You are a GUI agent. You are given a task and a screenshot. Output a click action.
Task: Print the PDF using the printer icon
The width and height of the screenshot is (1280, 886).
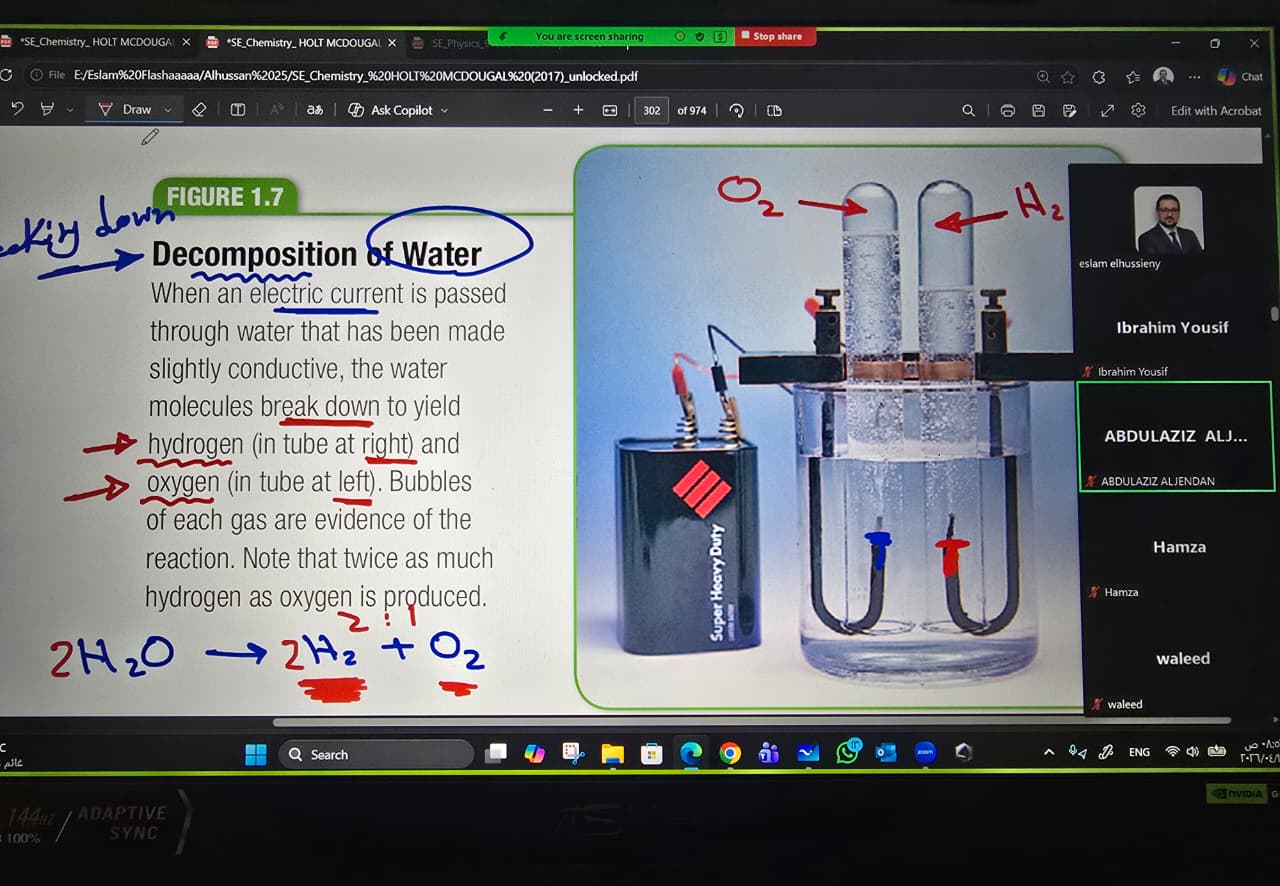tap(1007, 111)
